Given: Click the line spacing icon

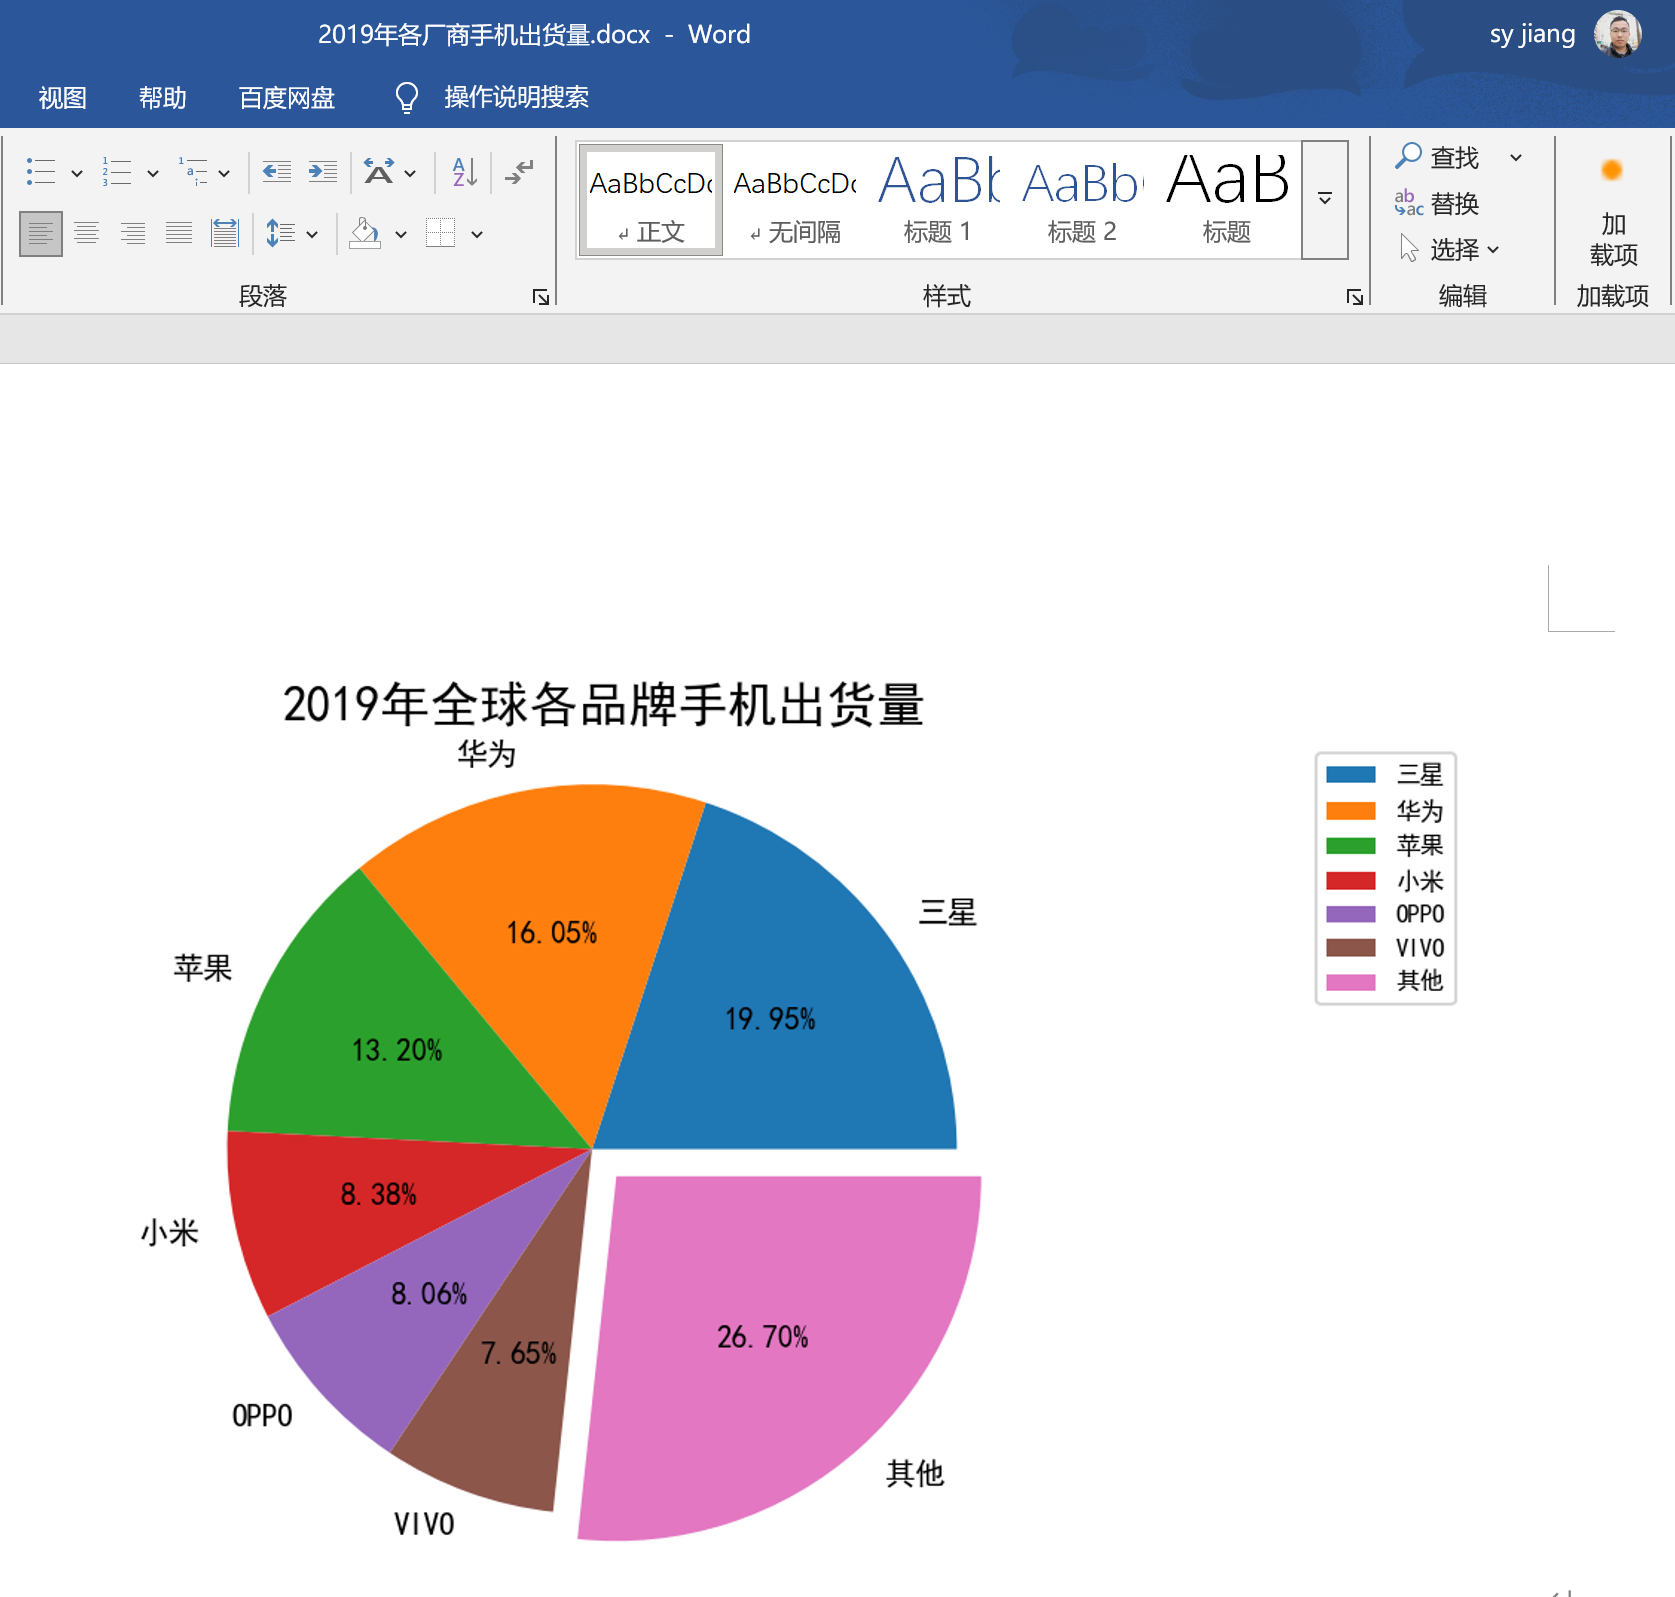Looking at the screenshot, I should pos(280,234).
